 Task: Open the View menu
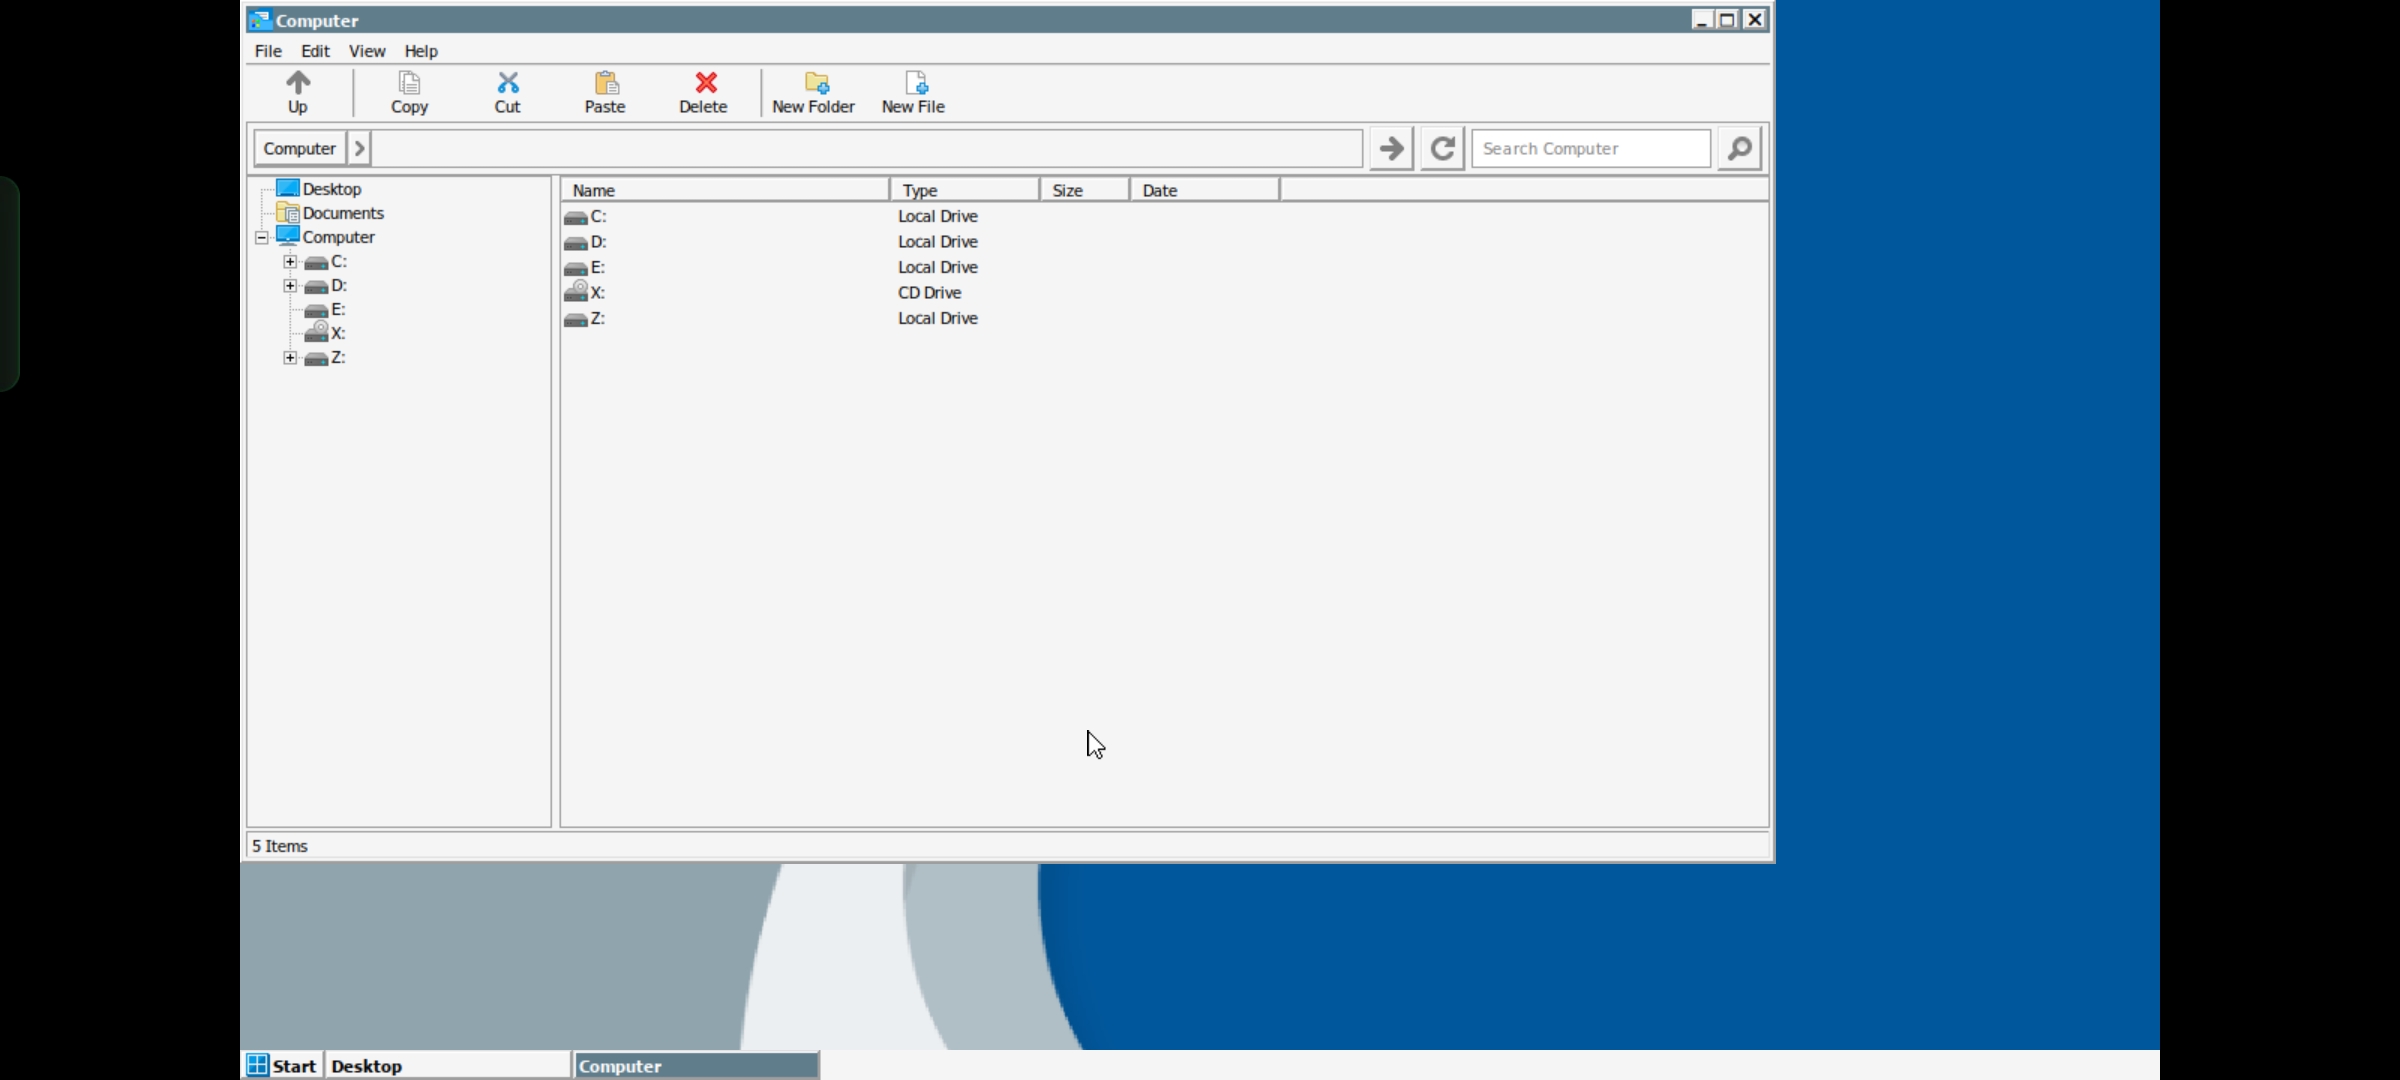pyautogui.click(x=367, y=51)
